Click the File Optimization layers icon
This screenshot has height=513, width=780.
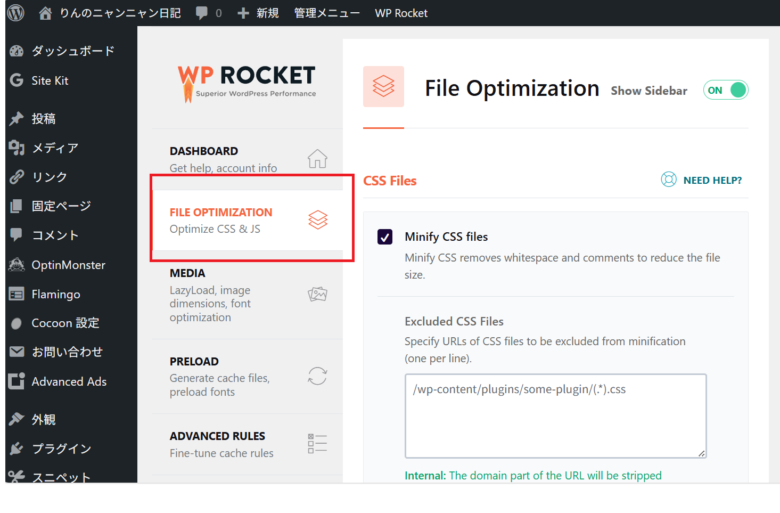click(x=317, y=220)
